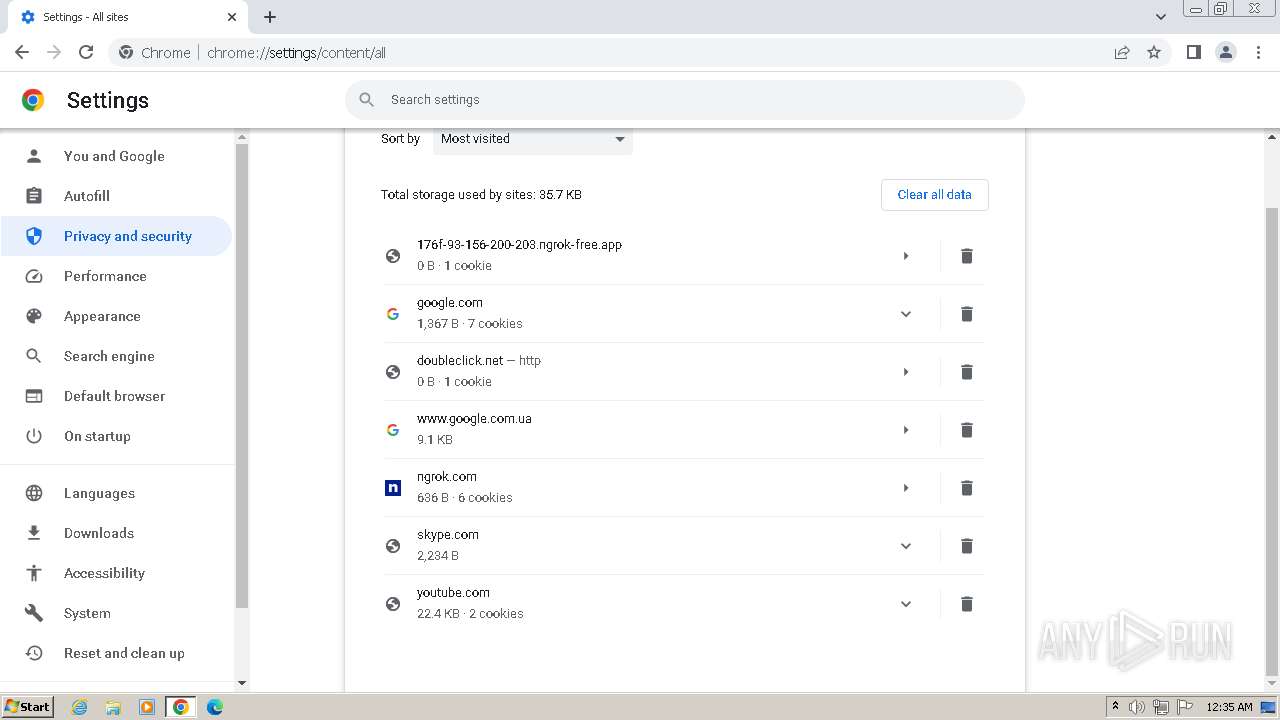Delete skype.com stored data

tap(966, 546)
